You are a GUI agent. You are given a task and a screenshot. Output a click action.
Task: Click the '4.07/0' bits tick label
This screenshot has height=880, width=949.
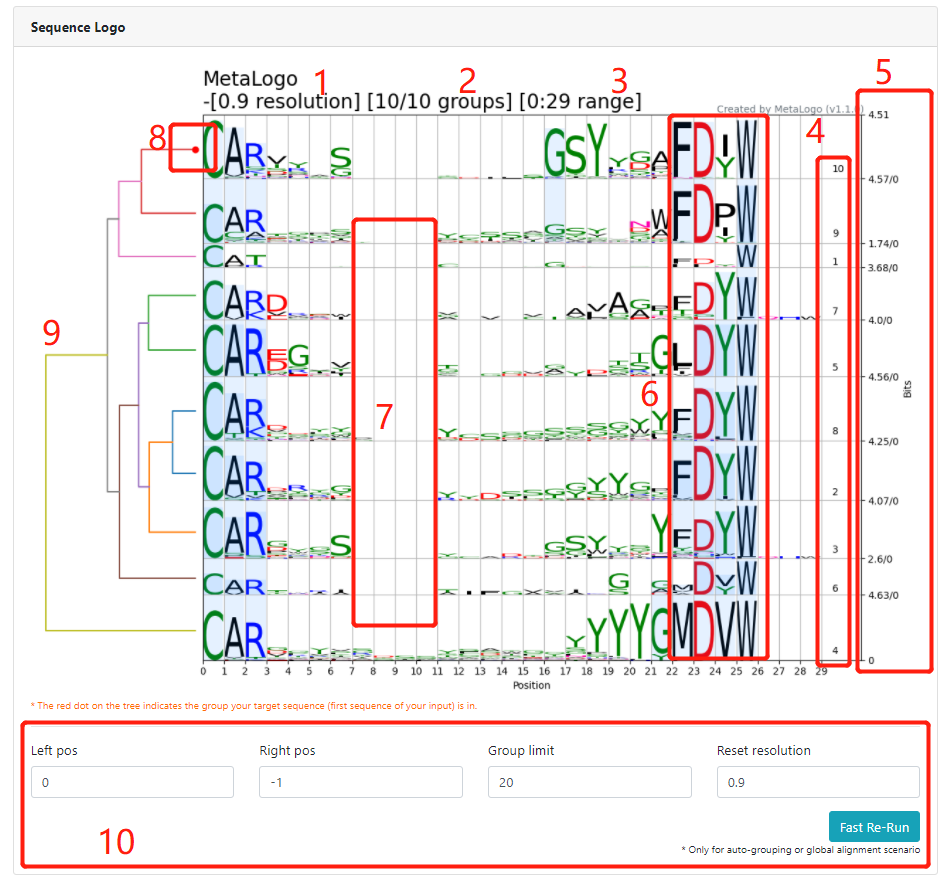point(883,501)
